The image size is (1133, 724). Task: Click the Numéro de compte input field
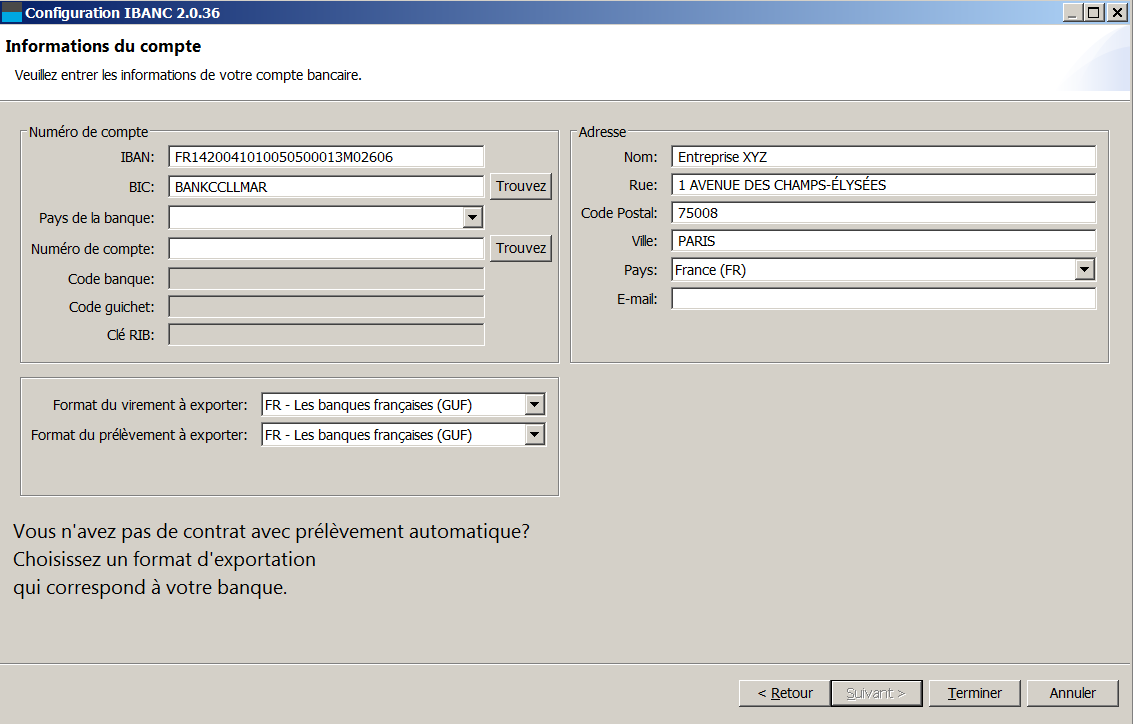tap(326, 249)
